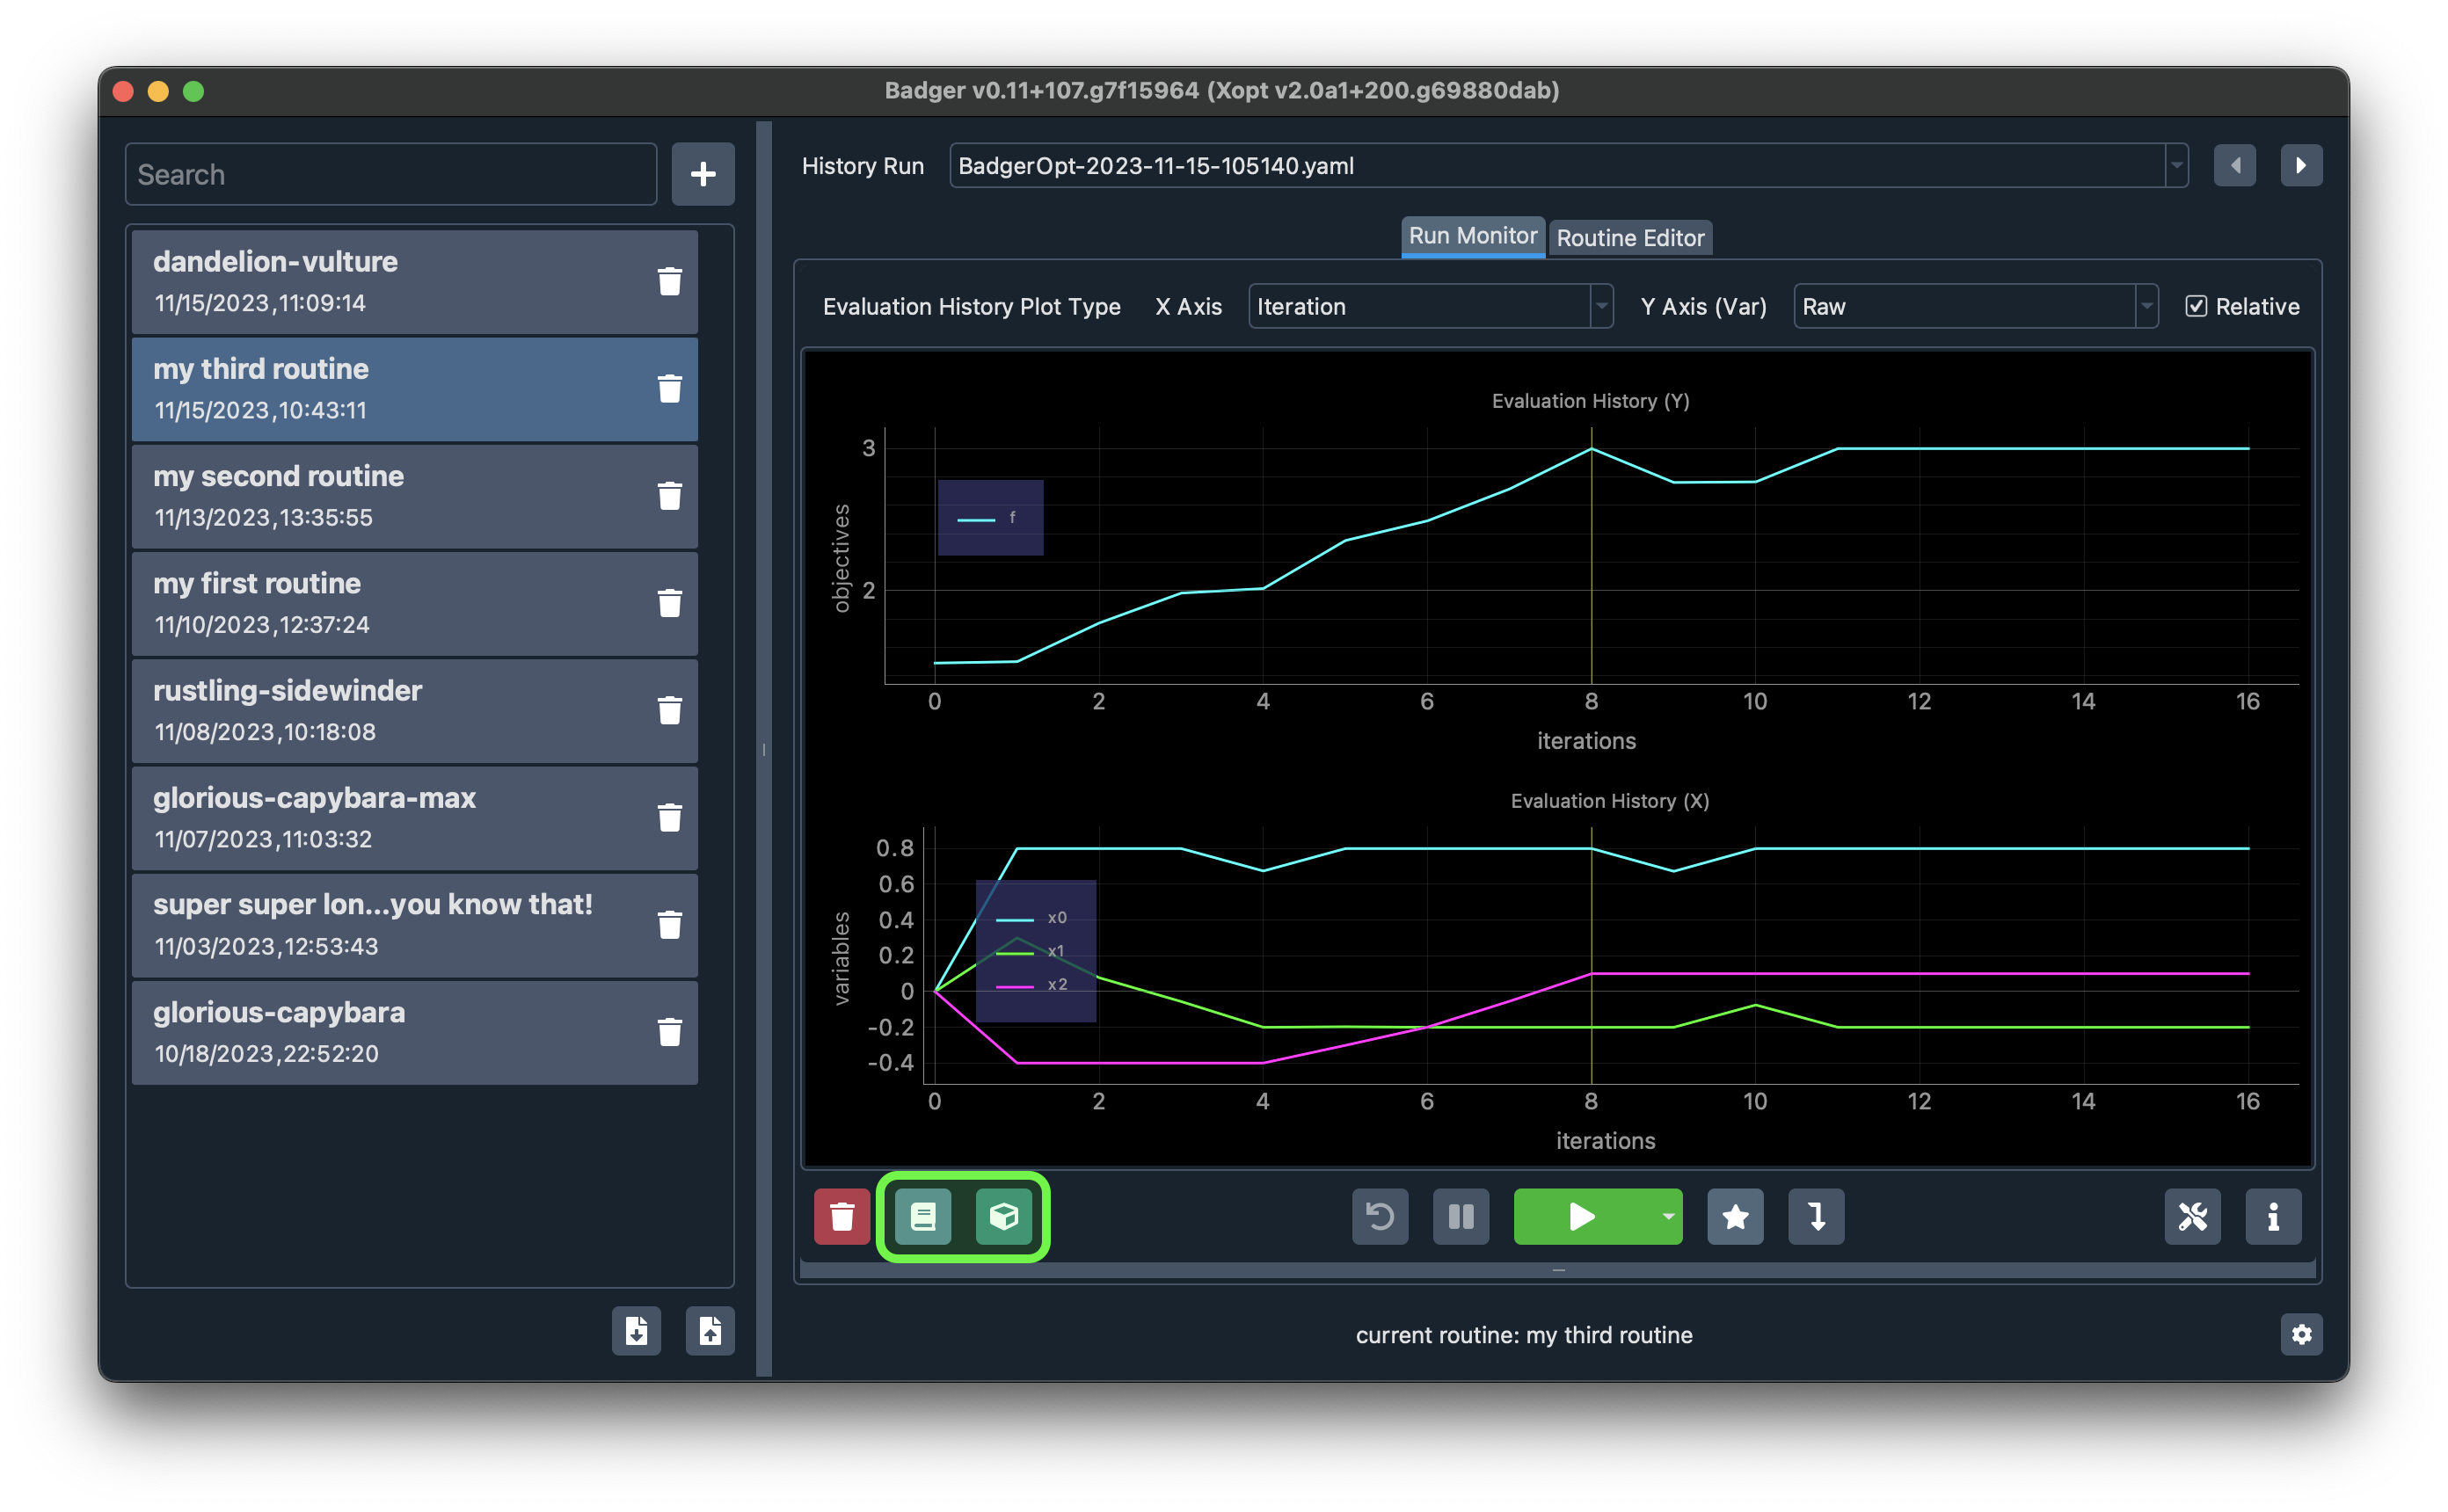Click the Evaluation History (X) plot title
This screenshot has width=2448, height=1512.
point(1609,801)
